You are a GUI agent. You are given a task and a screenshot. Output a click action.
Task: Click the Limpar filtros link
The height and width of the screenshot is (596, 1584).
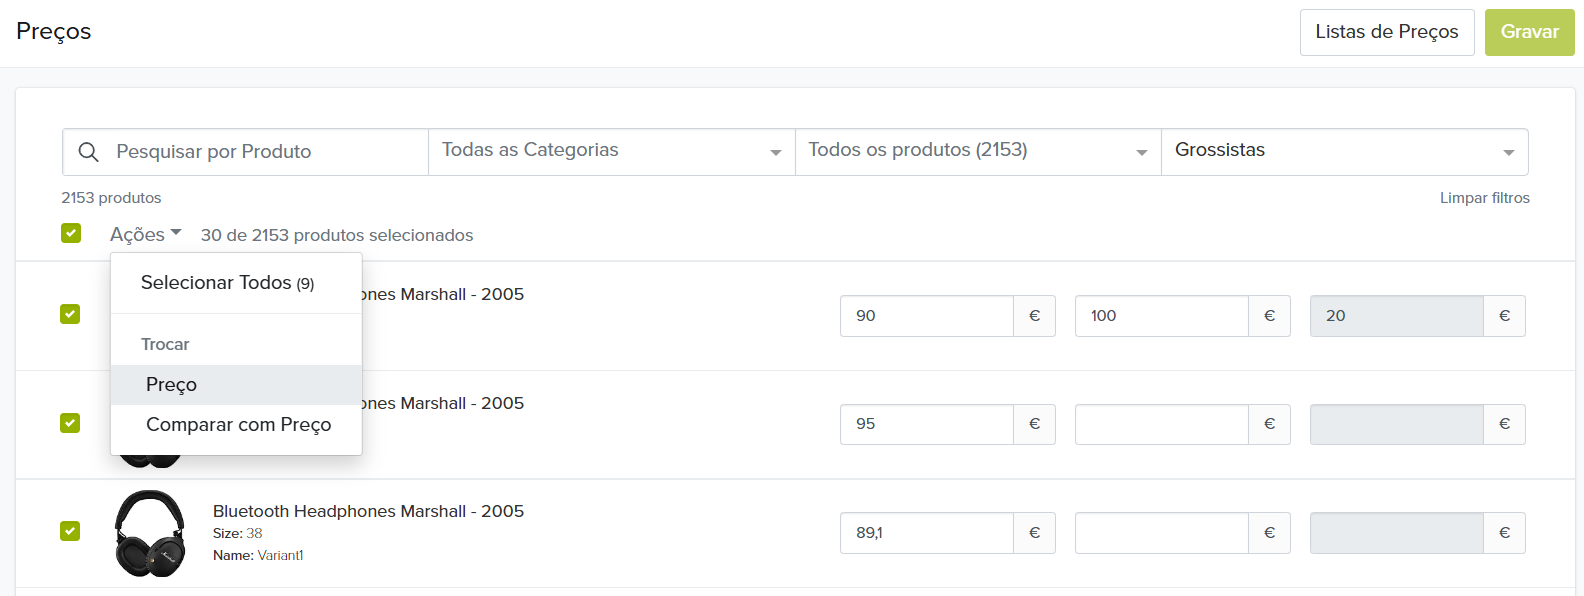click(1484, 198)
